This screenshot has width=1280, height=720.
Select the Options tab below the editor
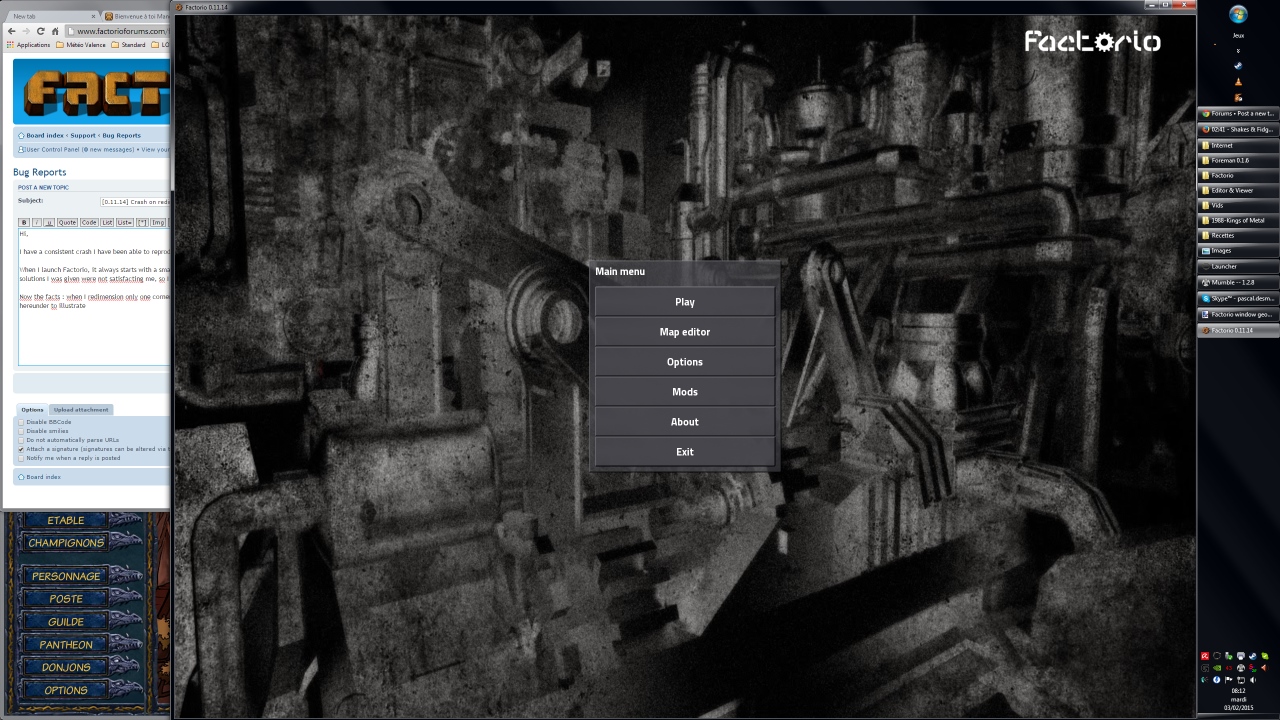pos(33,409)
